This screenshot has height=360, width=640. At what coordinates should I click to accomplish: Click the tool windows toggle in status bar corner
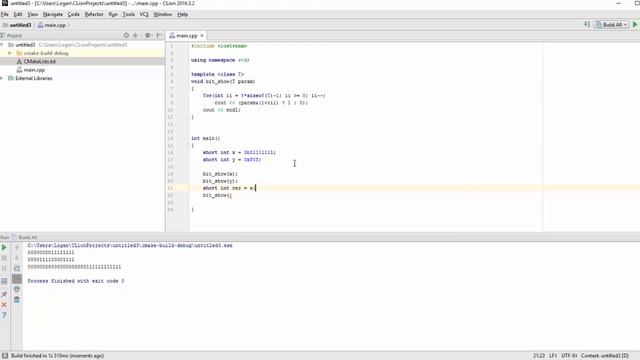(x=4, y=356)
